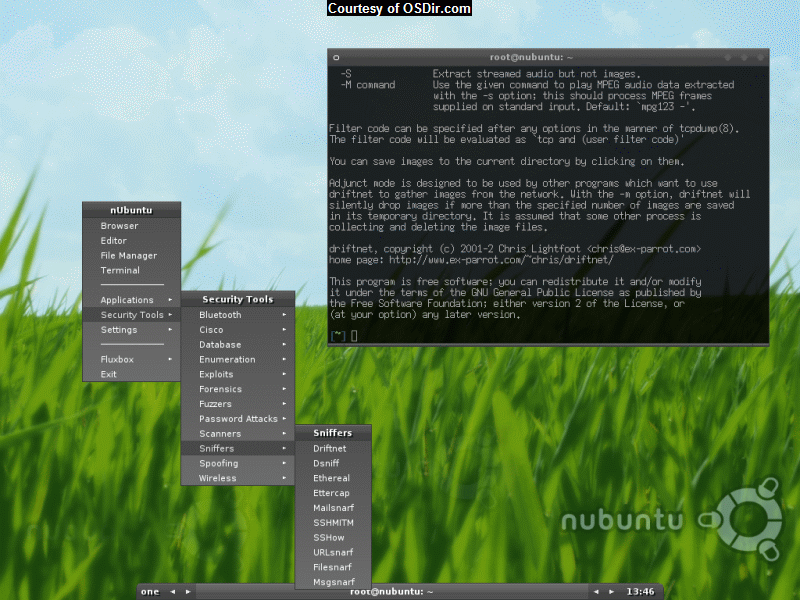Launch Editor from nUbuntu menu

[131, 240]
